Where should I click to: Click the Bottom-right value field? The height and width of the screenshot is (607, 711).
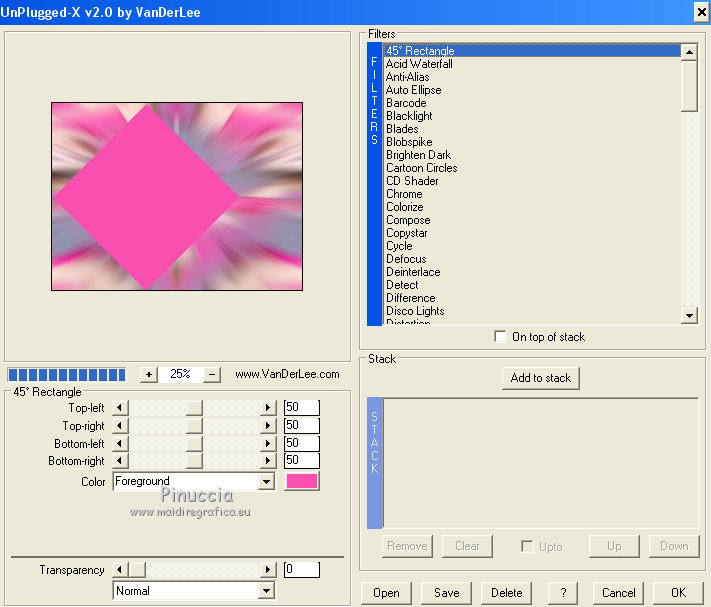[302, 461]
